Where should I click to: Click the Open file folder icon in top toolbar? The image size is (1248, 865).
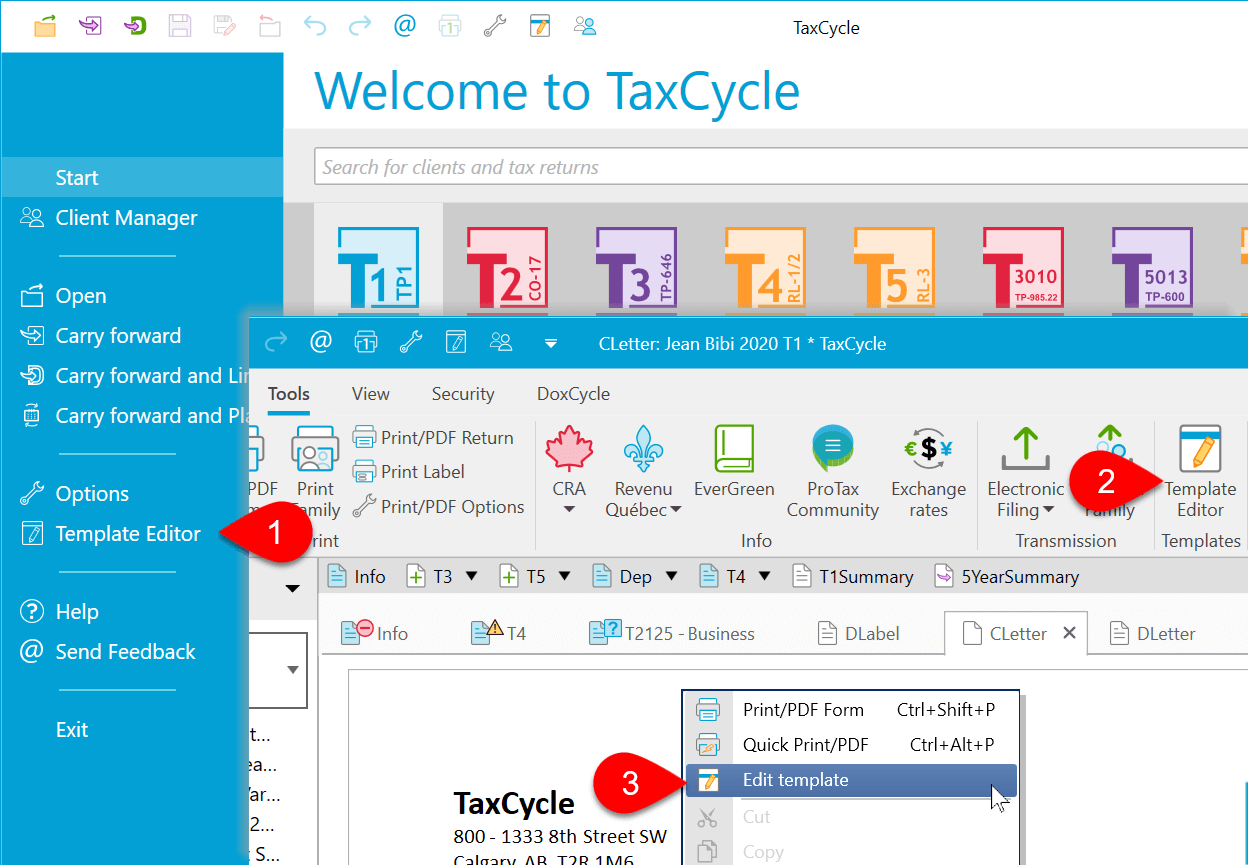click(x=45, y=26)
